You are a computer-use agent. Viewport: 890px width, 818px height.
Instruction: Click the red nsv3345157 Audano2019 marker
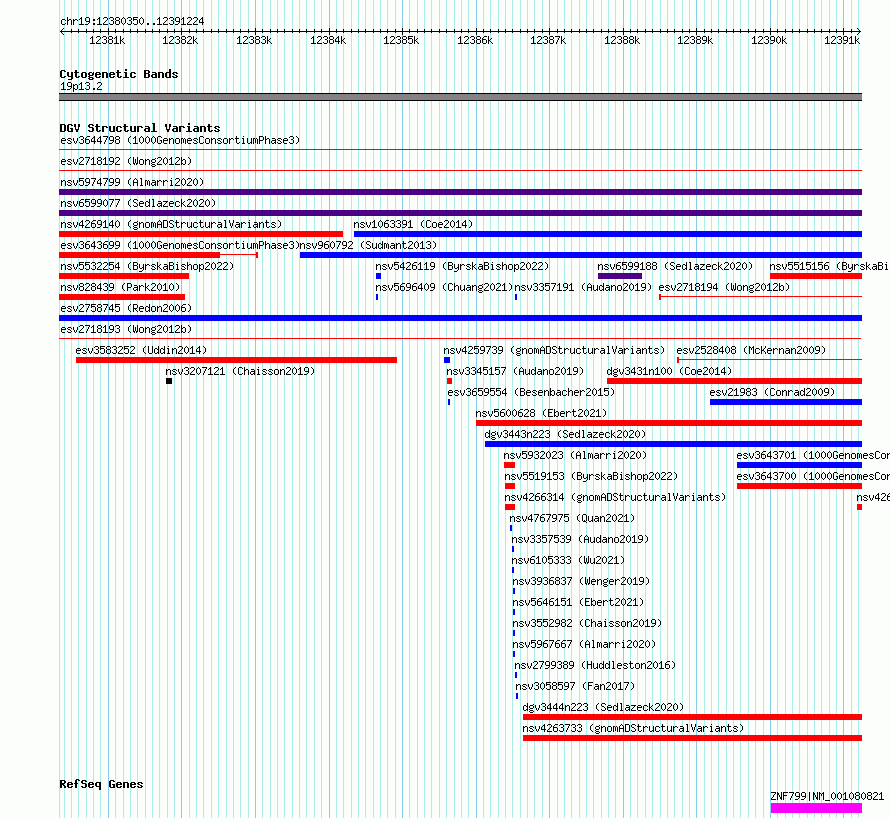coord(450,381)
